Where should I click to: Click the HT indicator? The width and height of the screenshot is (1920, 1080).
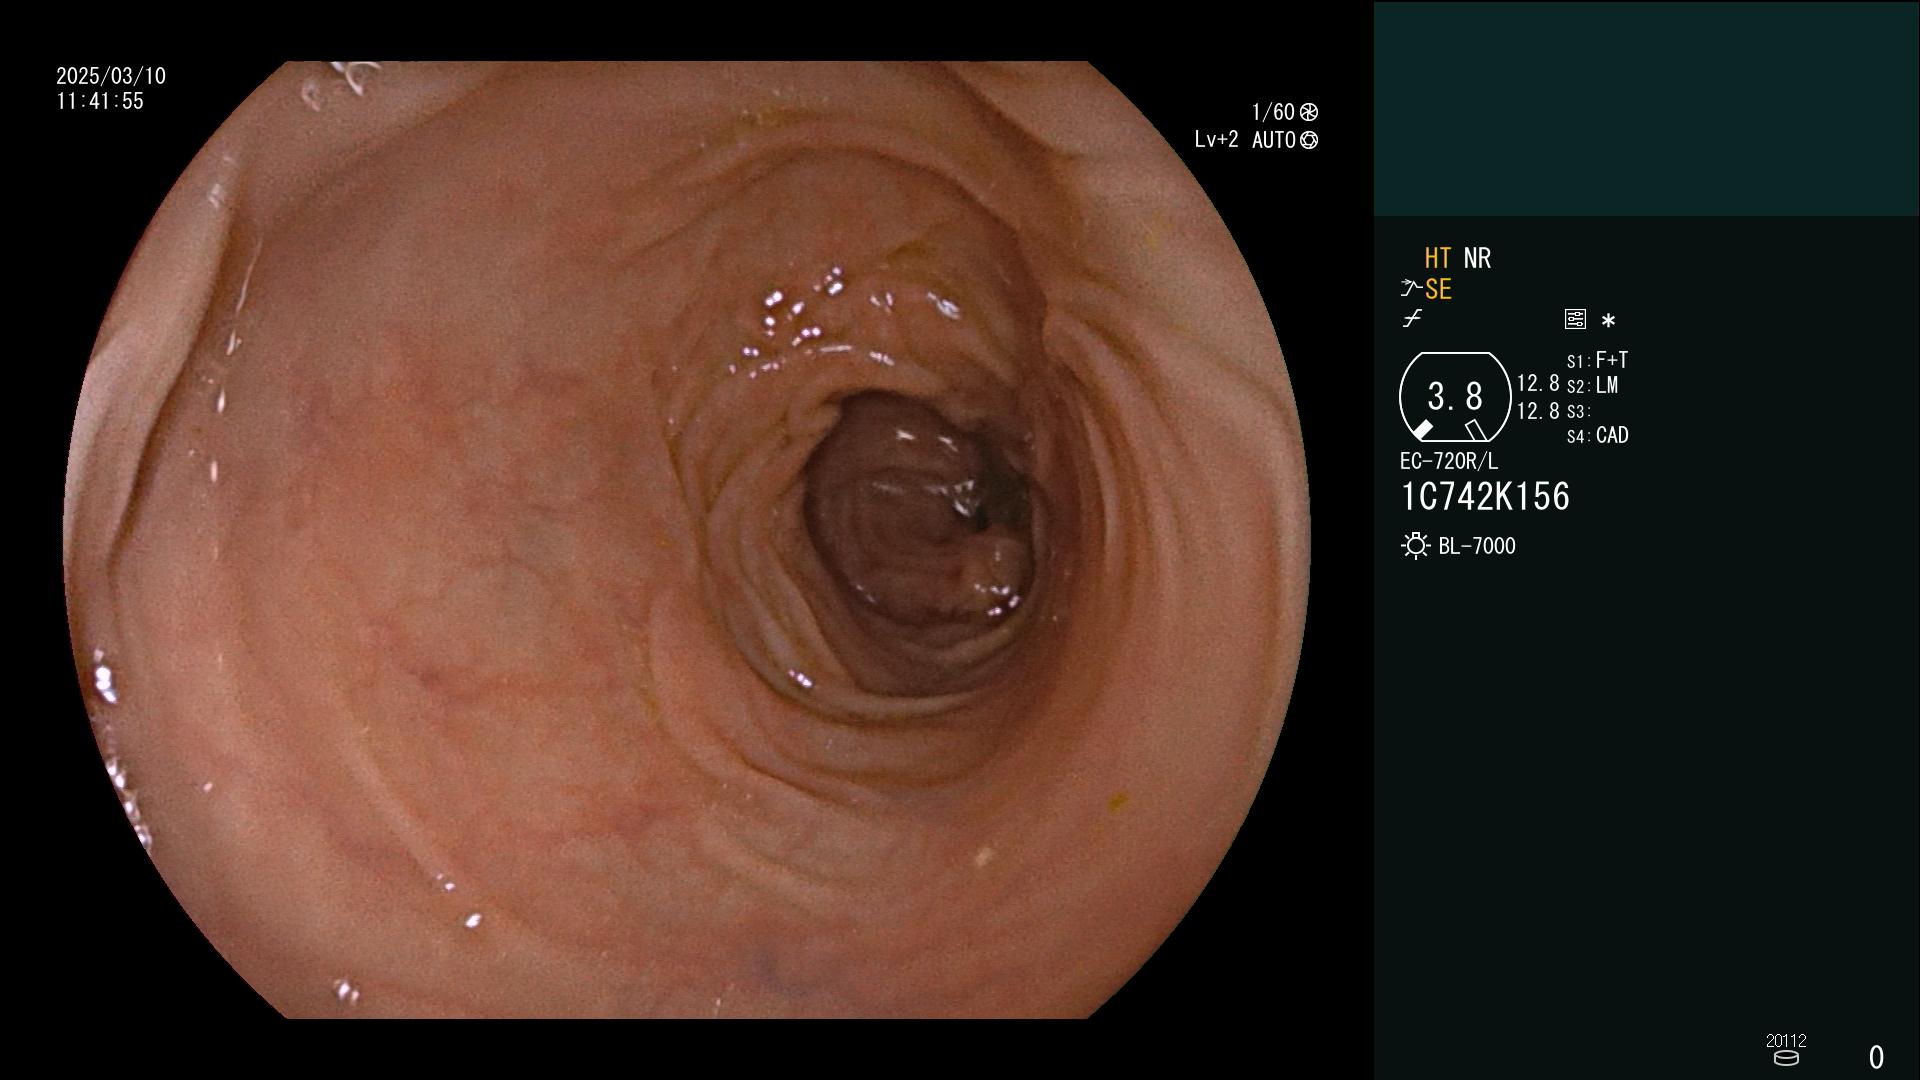[1437, 258]
